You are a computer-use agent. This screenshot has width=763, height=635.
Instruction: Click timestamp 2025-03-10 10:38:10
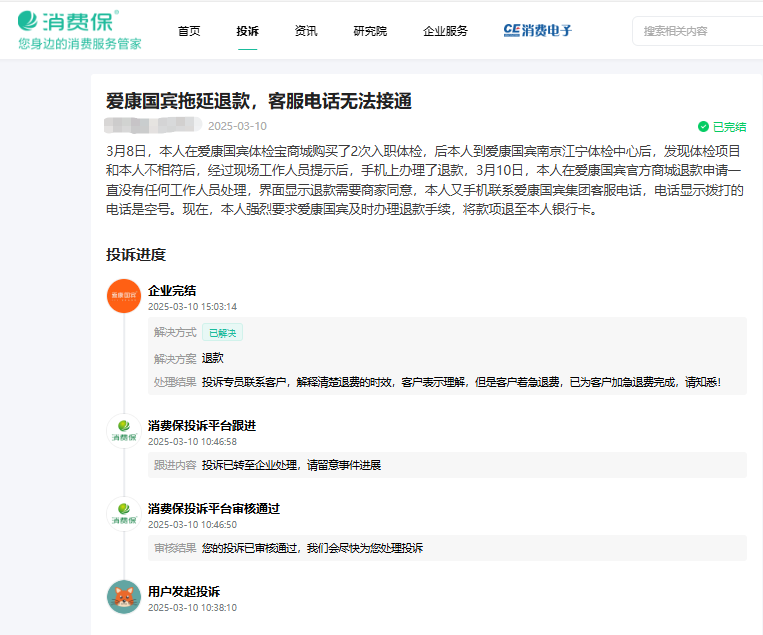tap(192, 608)
